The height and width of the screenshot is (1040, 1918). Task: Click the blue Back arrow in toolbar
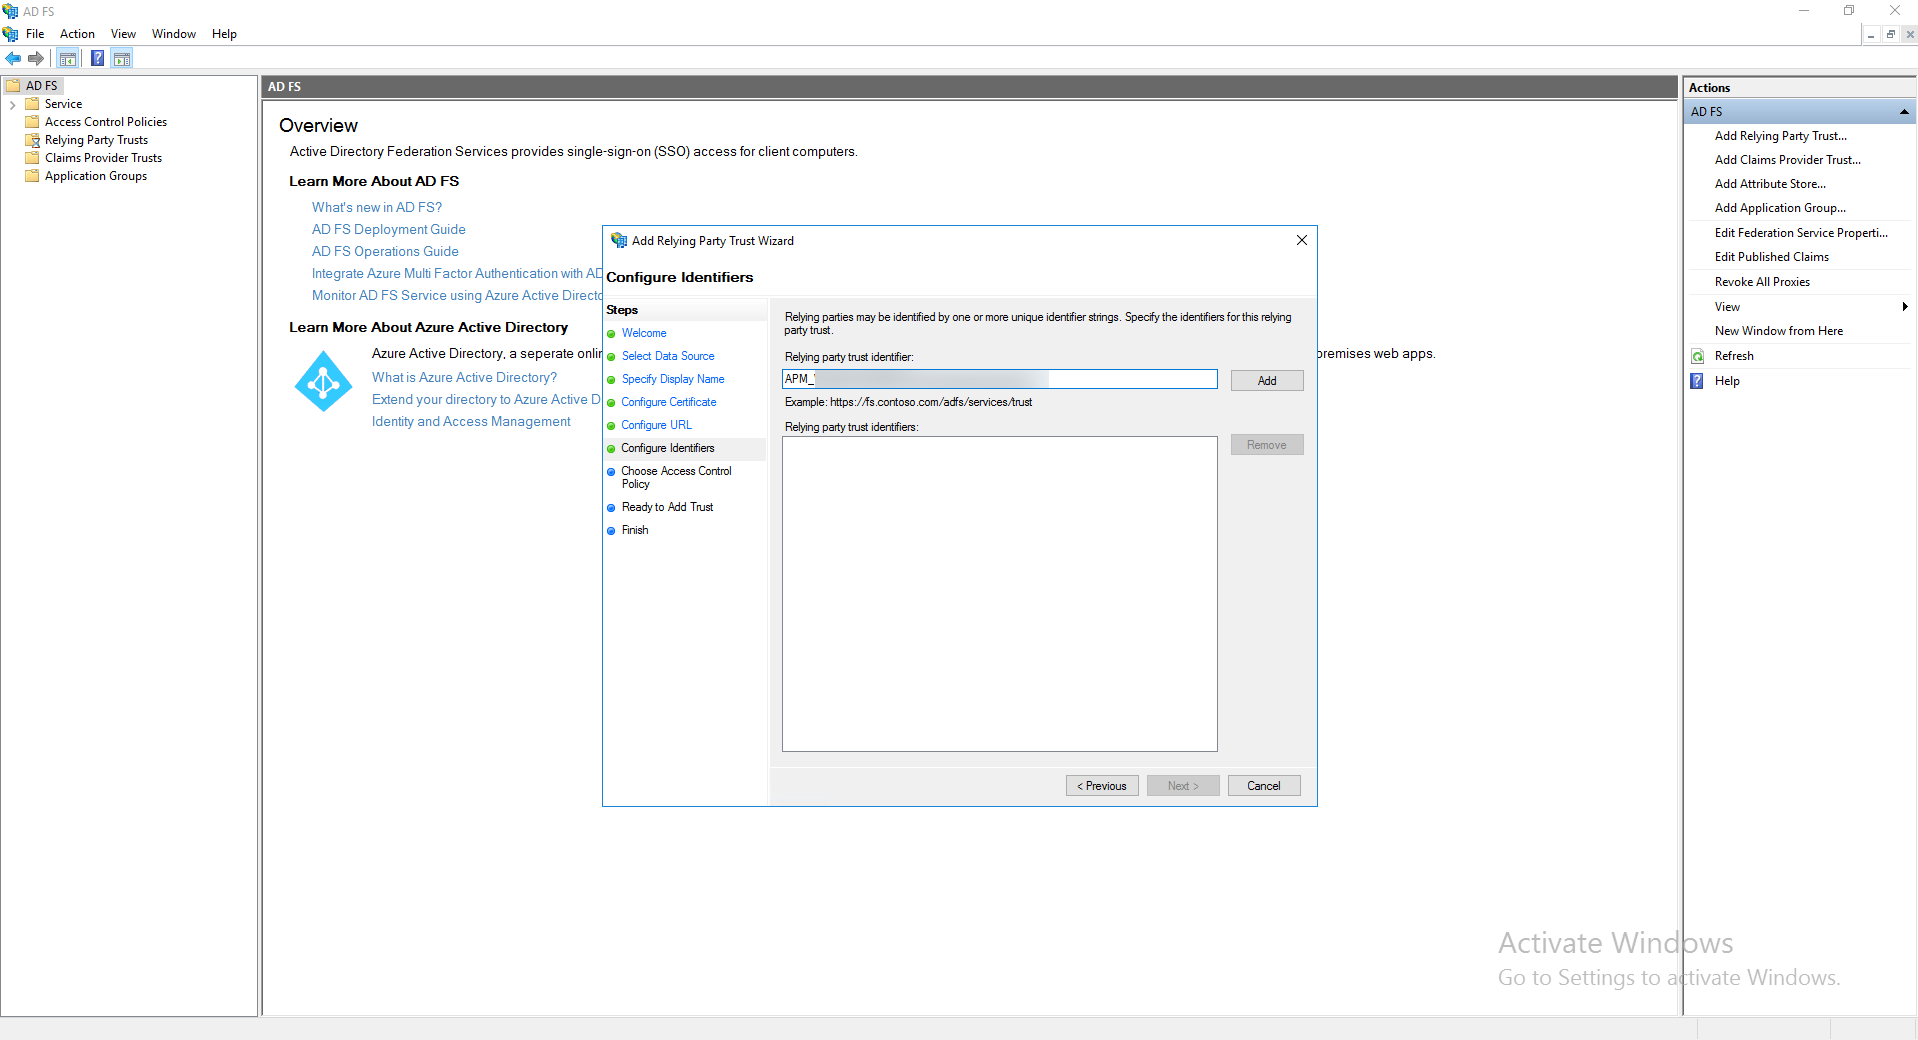pos(13,59)
